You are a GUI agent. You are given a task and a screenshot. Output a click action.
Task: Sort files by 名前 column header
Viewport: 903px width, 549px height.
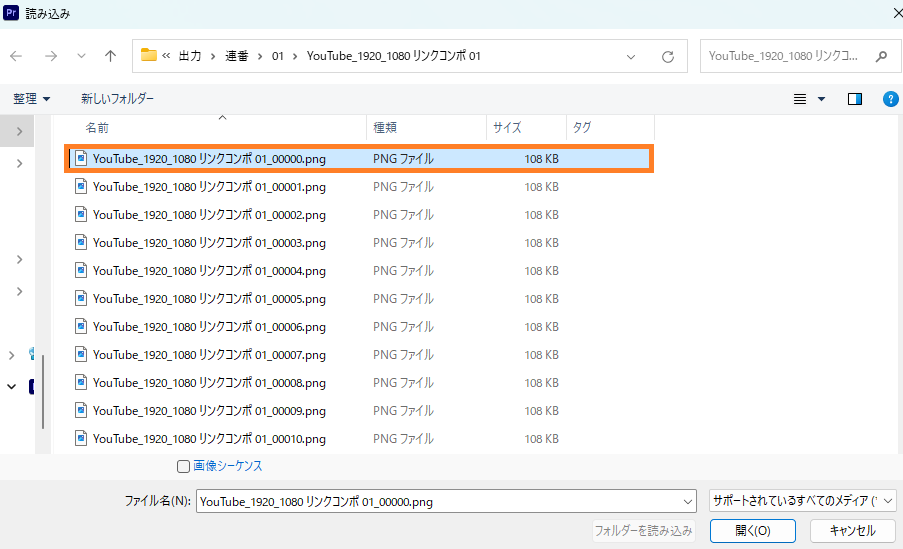pyautogui.click(x=97, y=128)
